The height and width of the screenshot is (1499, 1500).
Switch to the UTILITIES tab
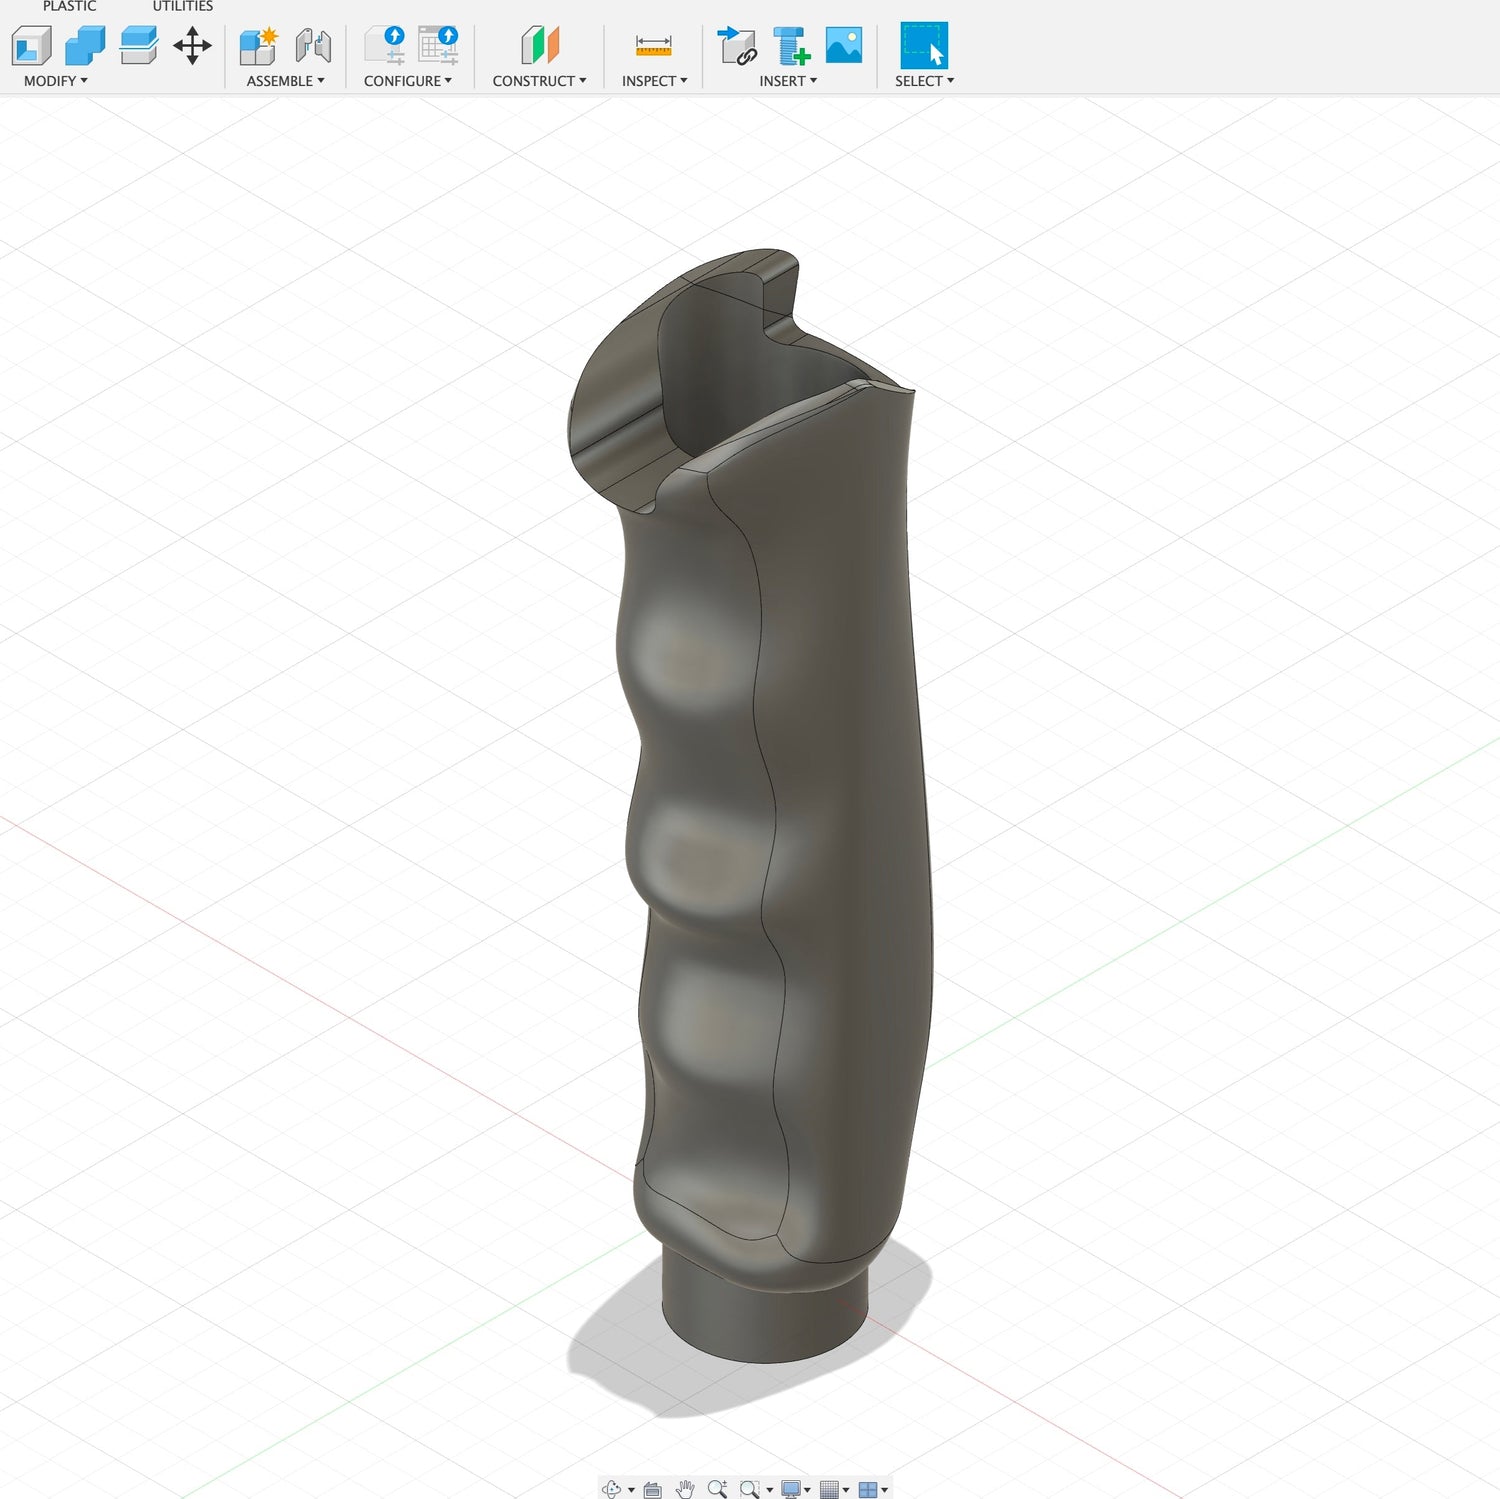[x=183, y=6]
